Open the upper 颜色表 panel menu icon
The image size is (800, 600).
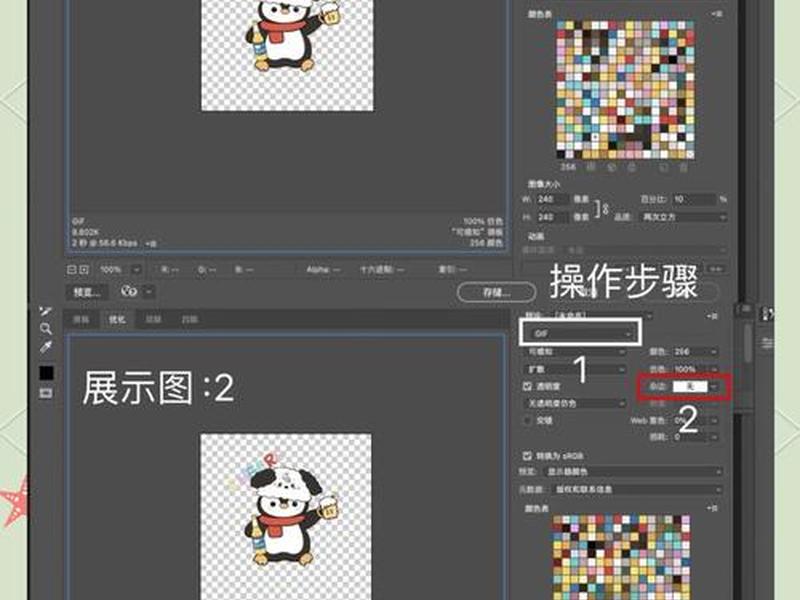pos(716,14)
